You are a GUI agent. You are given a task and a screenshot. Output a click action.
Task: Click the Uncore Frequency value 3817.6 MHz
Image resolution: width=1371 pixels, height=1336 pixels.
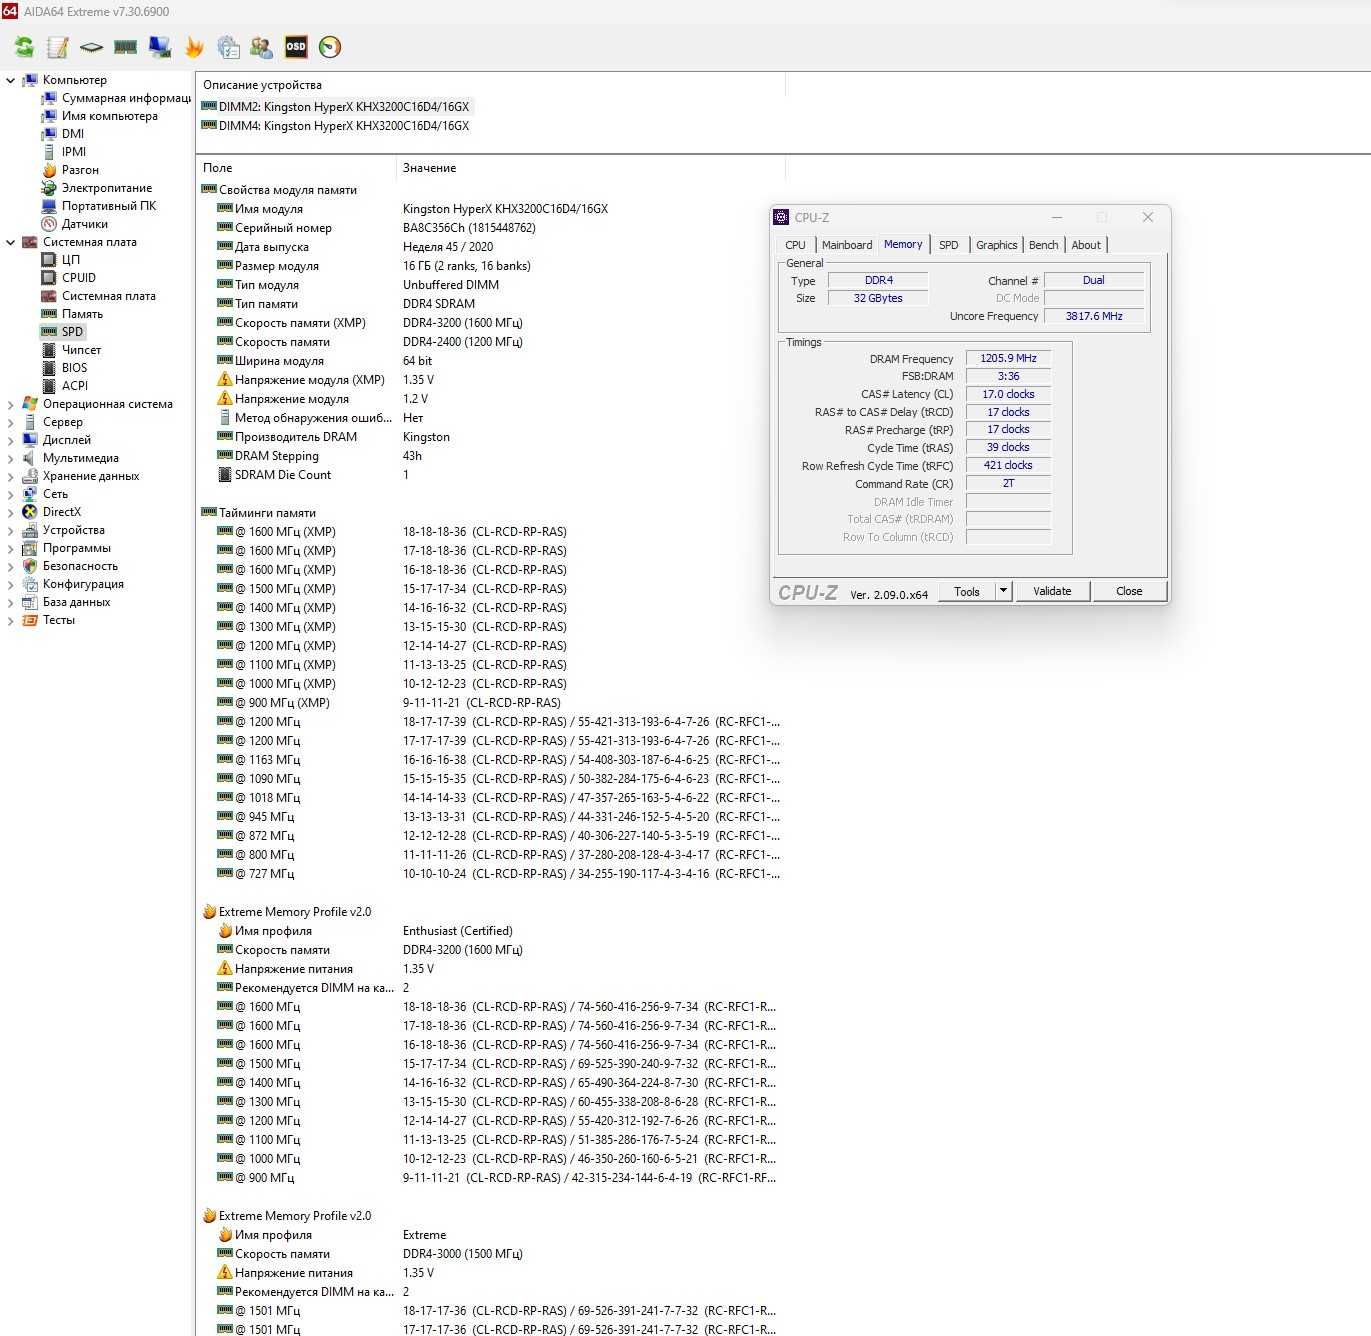pyautogui.click(x=1094, y=316)
